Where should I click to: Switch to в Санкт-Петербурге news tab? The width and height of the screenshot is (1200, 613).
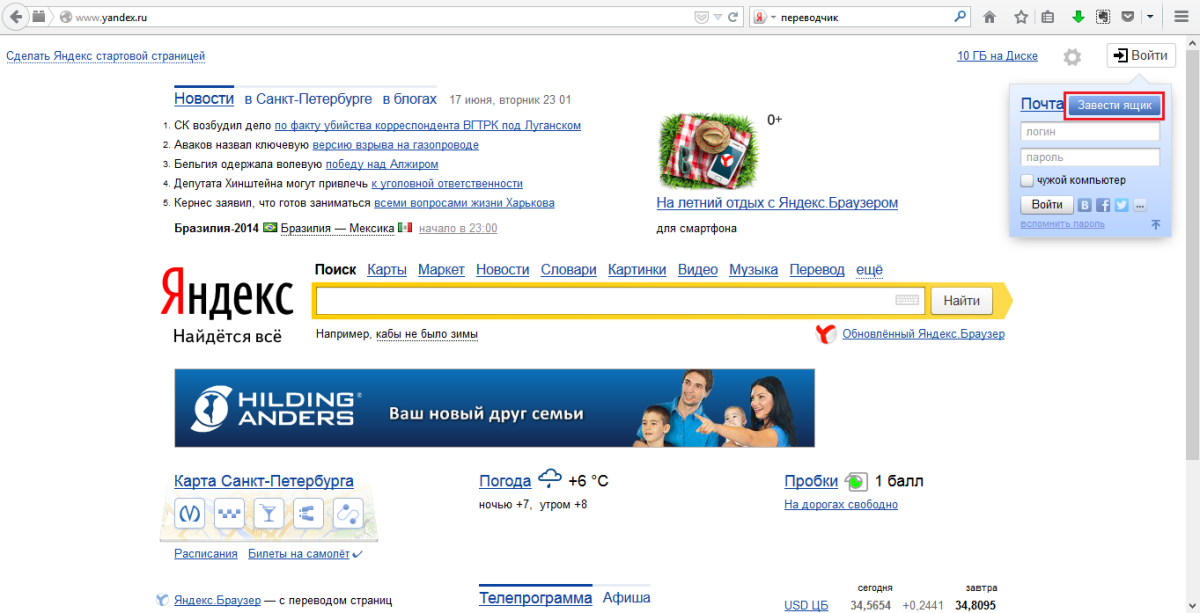click(308, 99)
